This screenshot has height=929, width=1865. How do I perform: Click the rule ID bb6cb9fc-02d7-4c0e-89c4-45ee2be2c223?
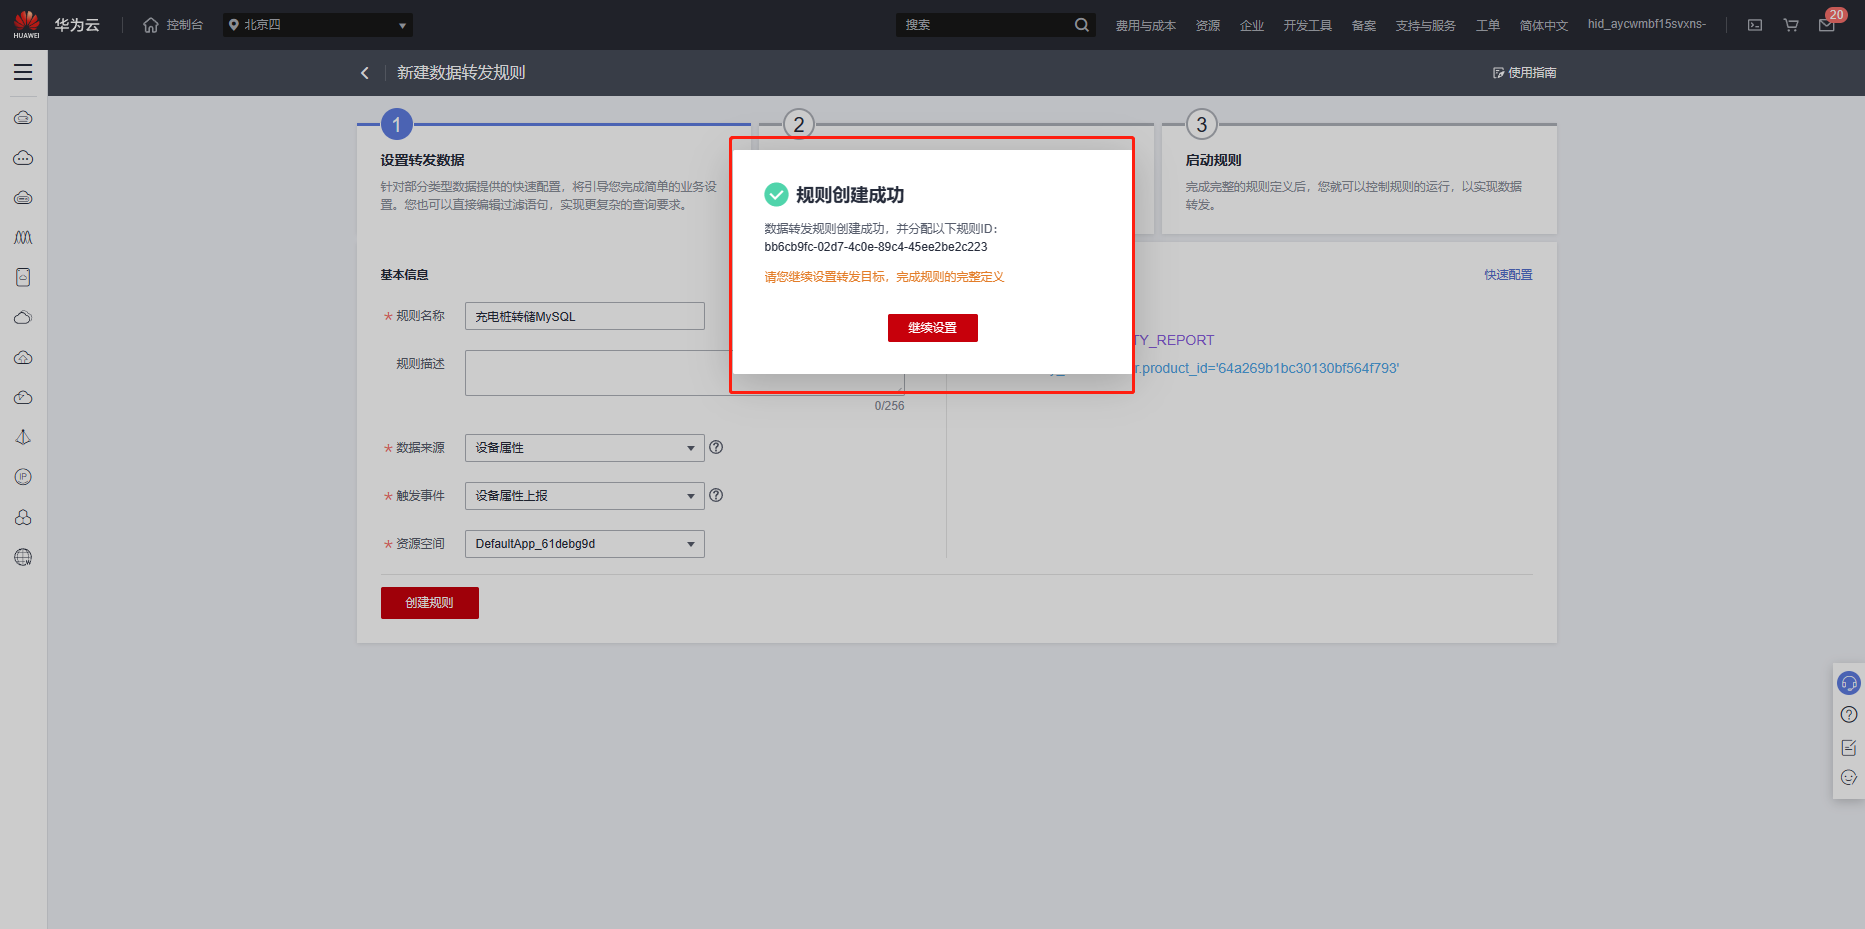click(876, 247)
